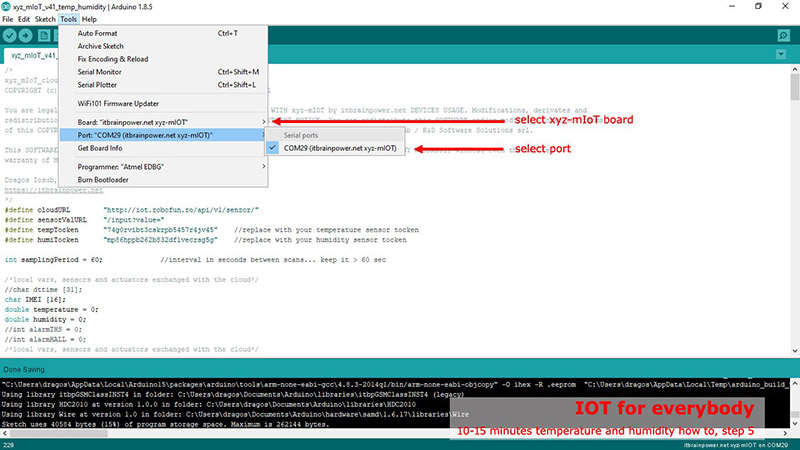Image resolution: width=800 pixels, height=450 pixels.
Task: Click the console scroll right arrow
Action: [785, 433]
